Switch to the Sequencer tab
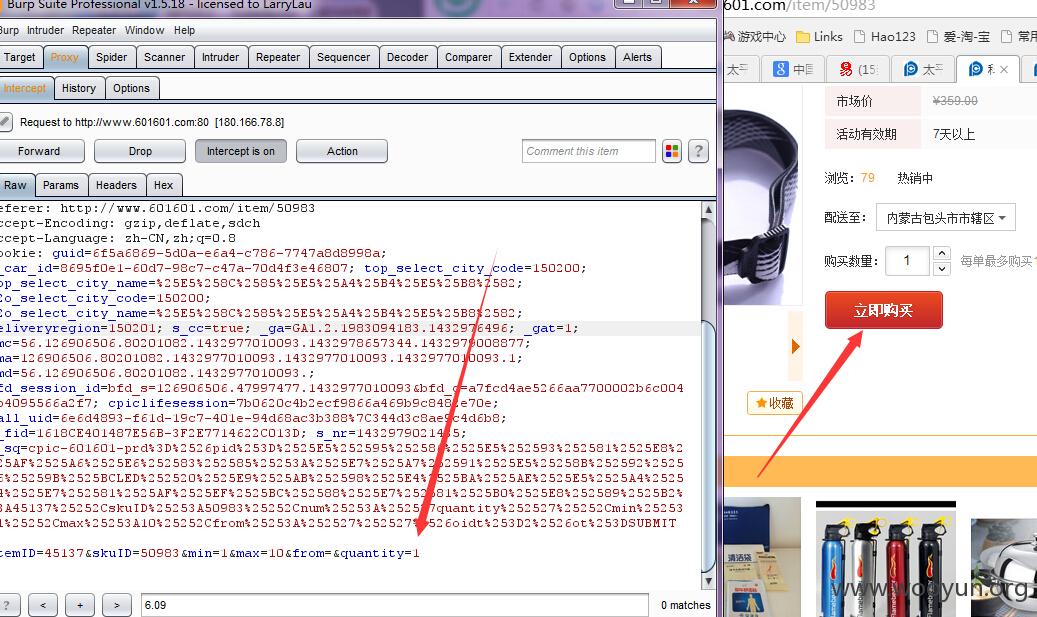1037x617 pixels. (x=343, y=58)
